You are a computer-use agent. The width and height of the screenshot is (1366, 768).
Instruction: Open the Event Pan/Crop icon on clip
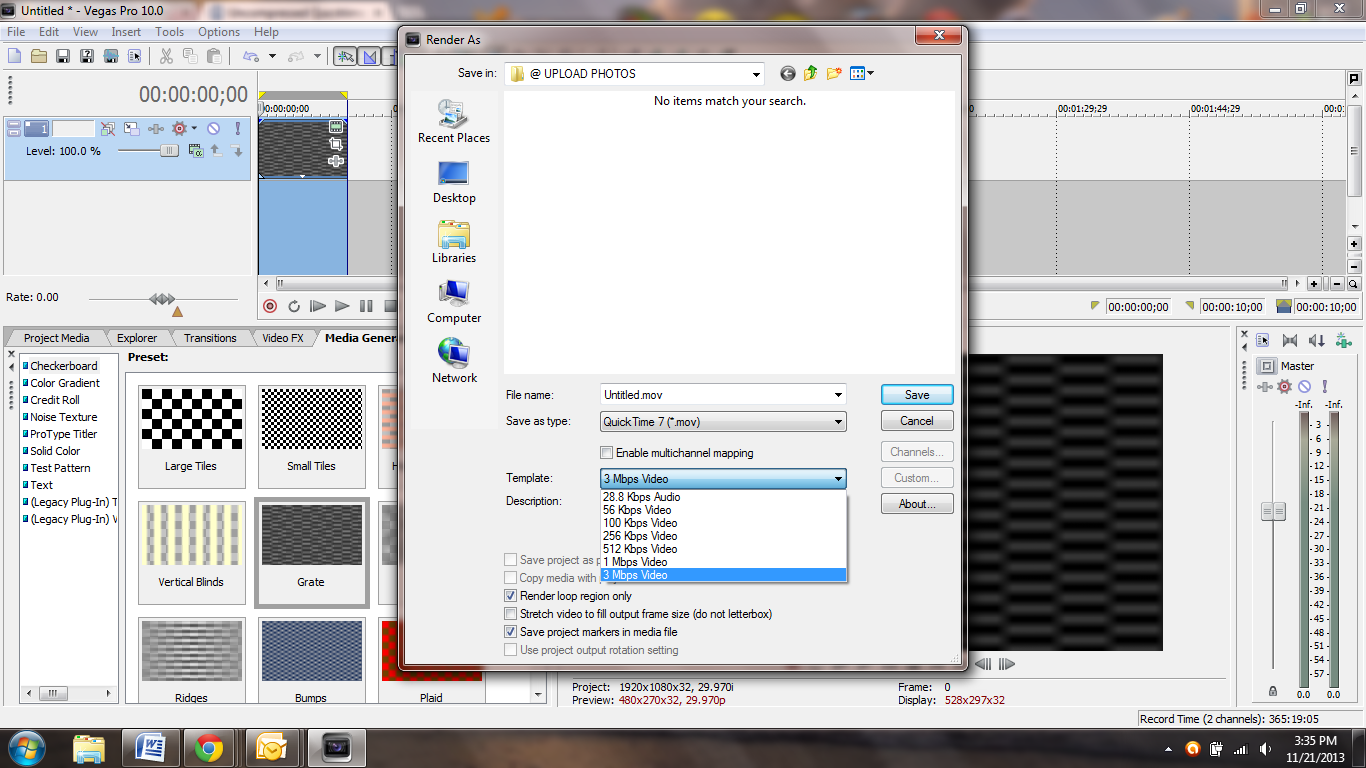(336, 144)
